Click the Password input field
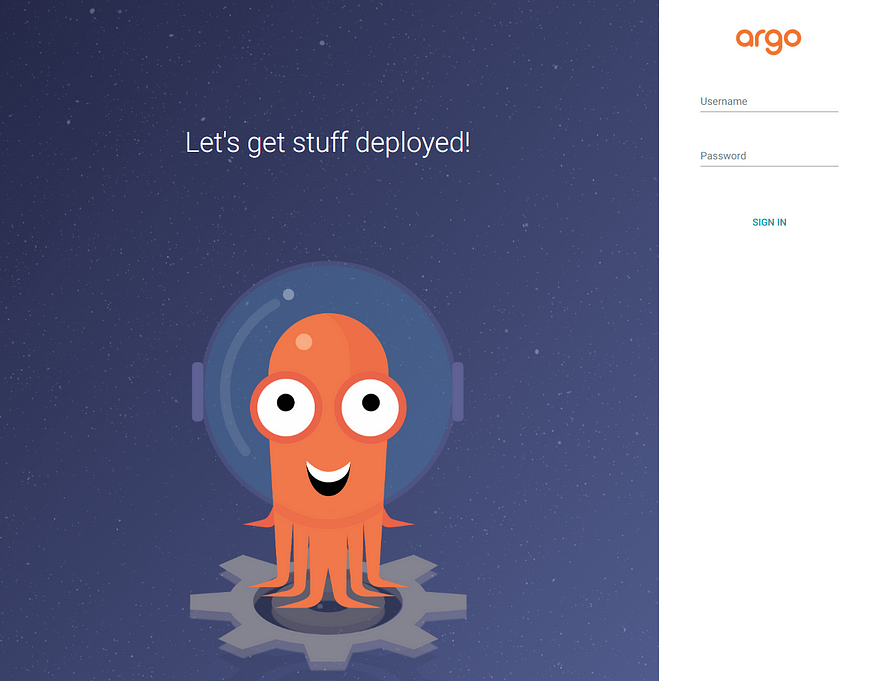The height and width of the screenshot is (681, 875). pos(769,156)
